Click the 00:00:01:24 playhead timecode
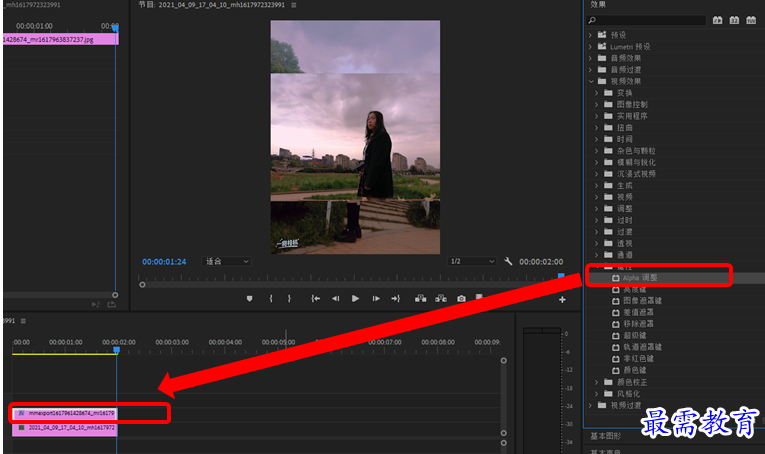The image size is (765, 454). [164, 262]
